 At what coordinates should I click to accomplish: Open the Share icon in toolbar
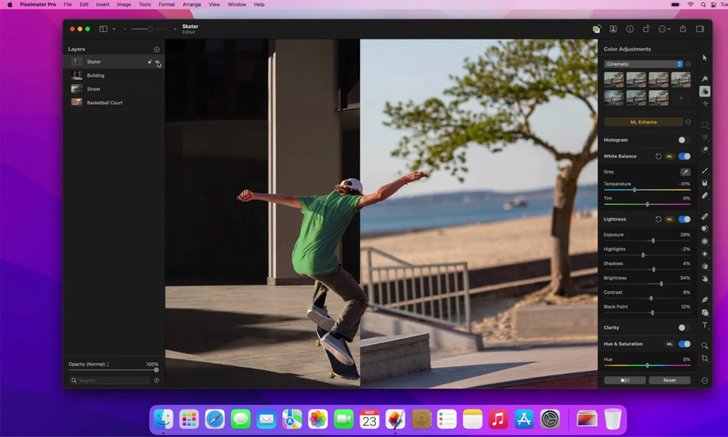pos(682,29)
